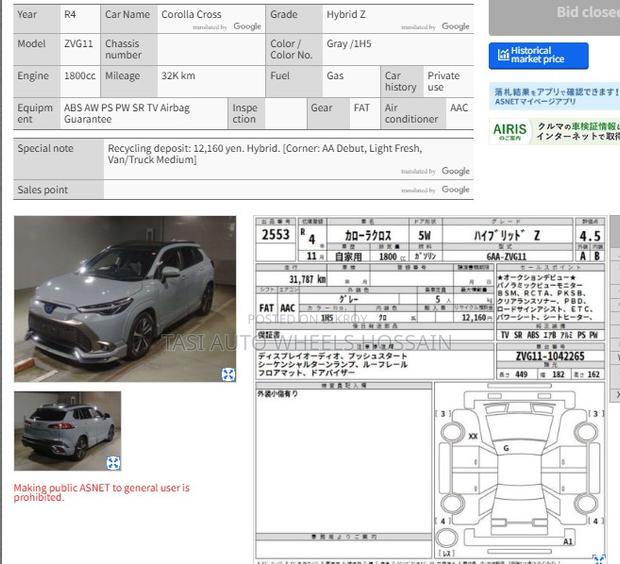Open the large front view car photo
The width and height of the screenshot is (620, 564).
[x=125, y=299]
